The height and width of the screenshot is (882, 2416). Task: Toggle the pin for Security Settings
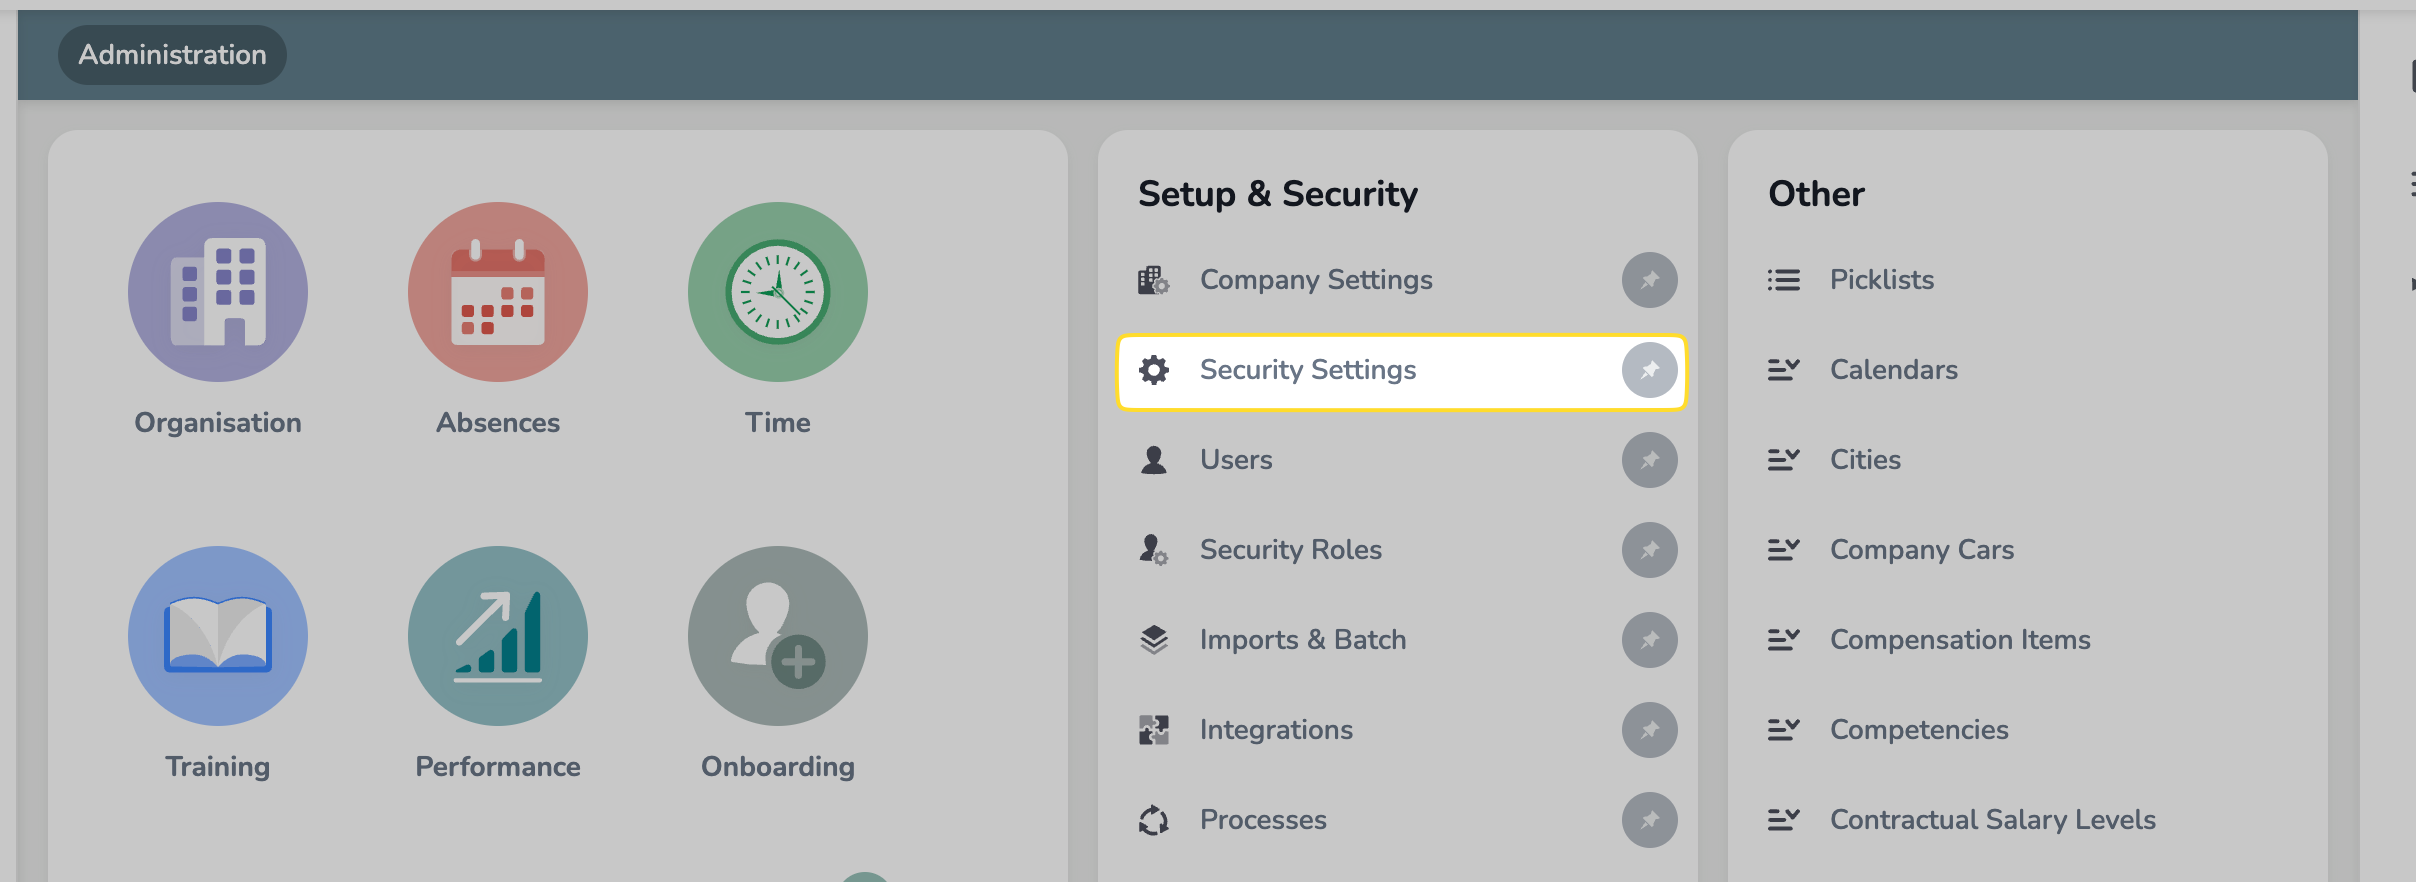coord(1649,370)
